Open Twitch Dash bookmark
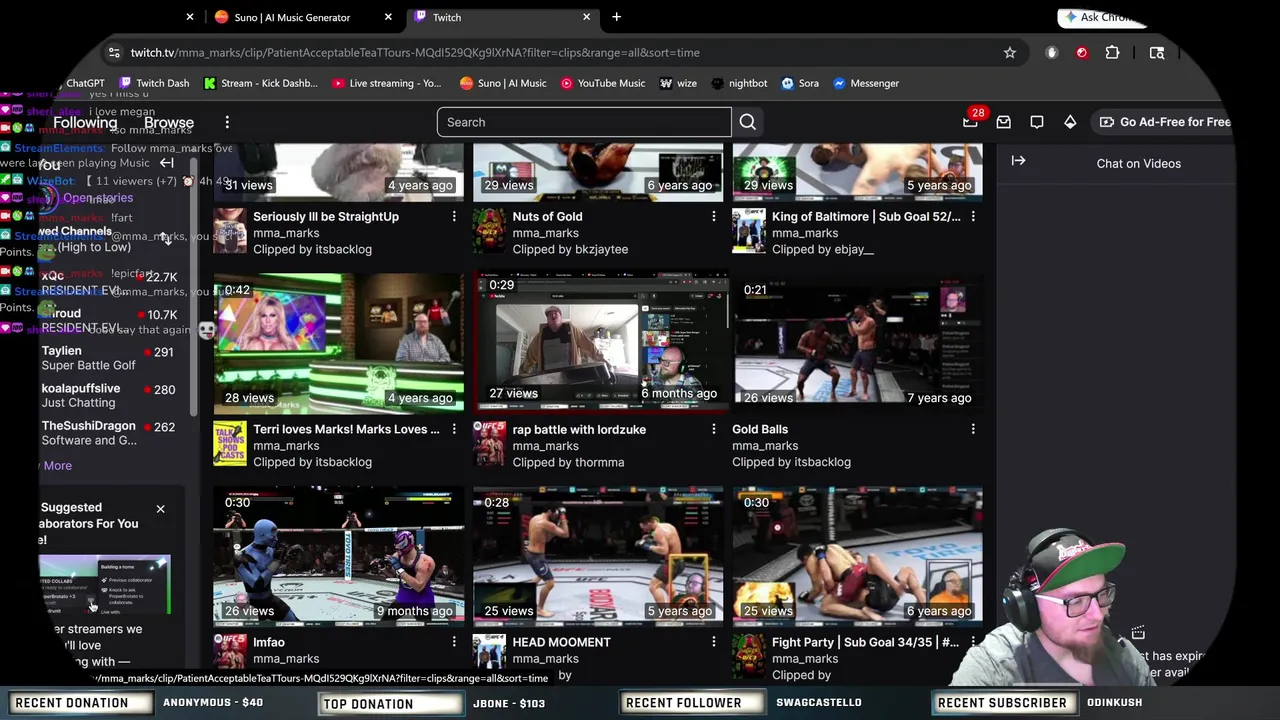Image resolution: width=1280 pixels, height=720 pixels. pos(154,84)
